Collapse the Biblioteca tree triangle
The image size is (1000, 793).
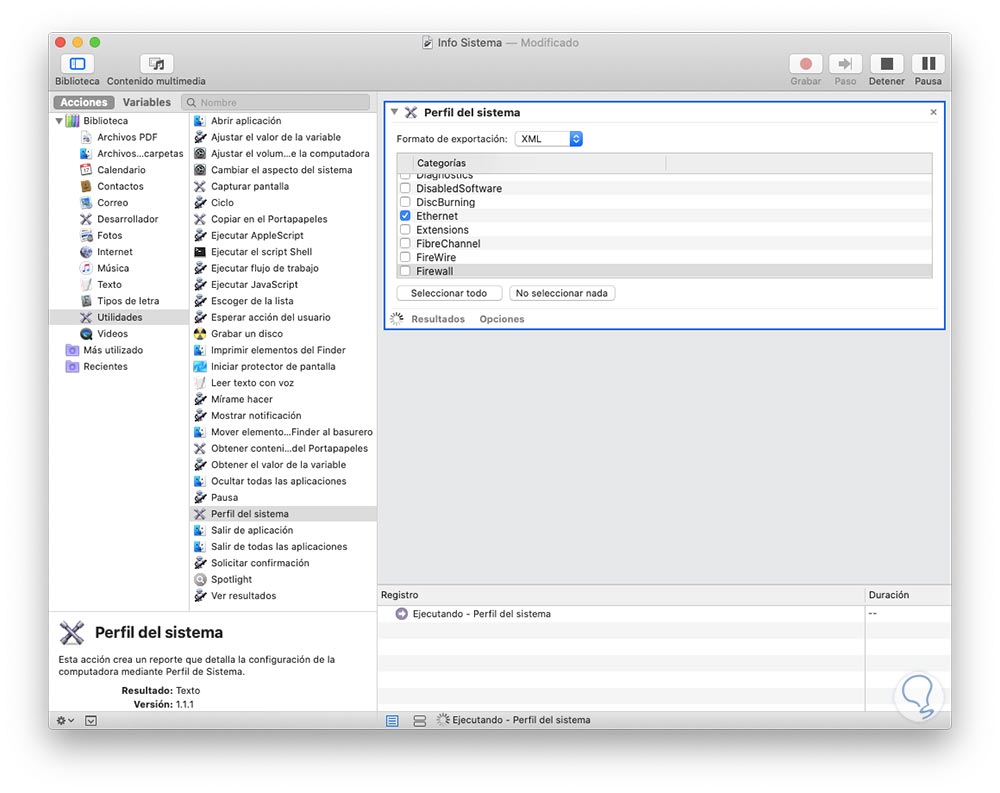pos(59,121)
